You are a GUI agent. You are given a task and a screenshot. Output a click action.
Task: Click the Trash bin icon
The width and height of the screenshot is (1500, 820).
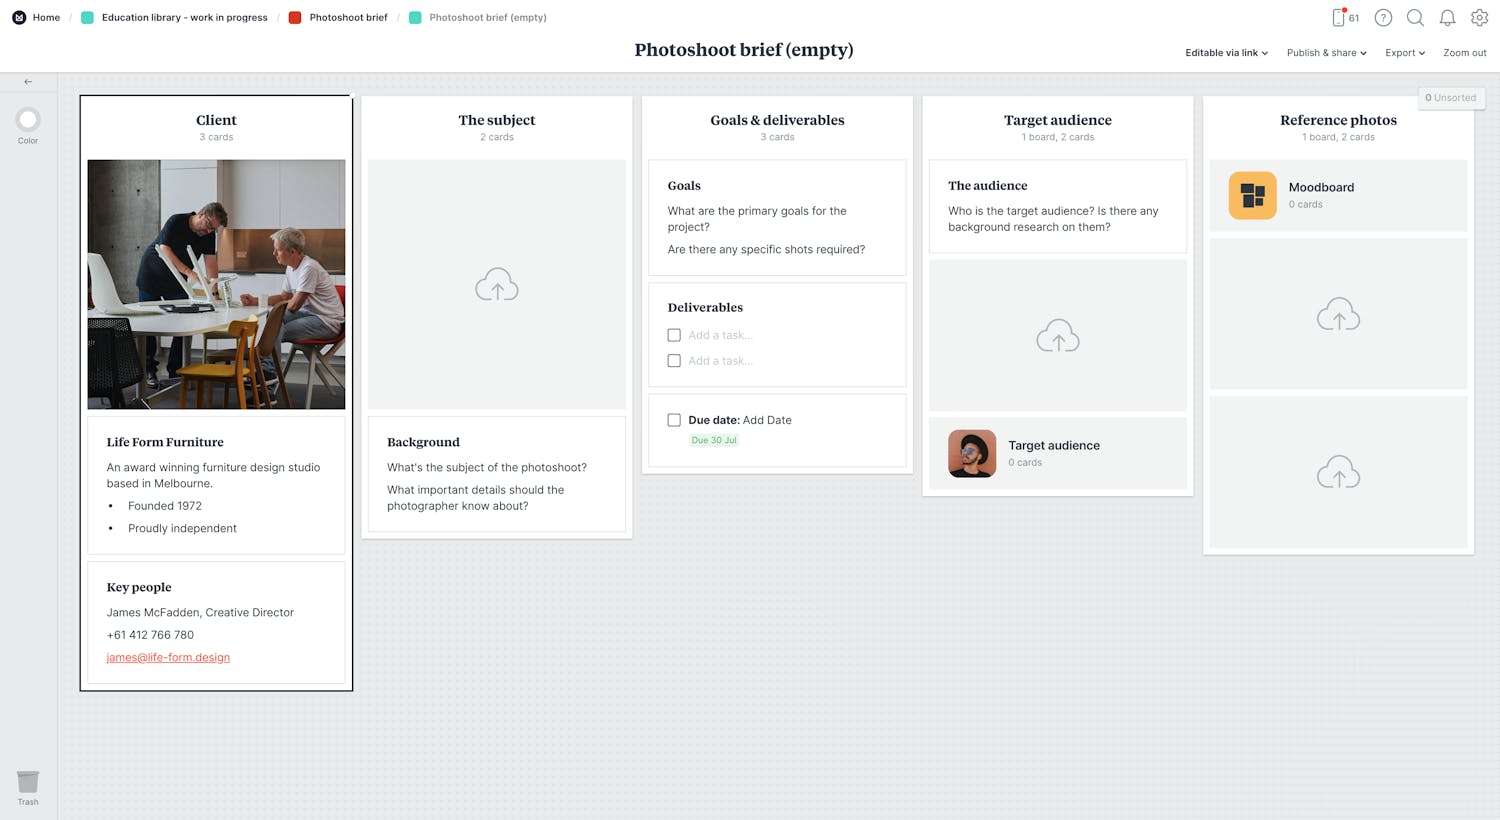(x=28, y=782)
